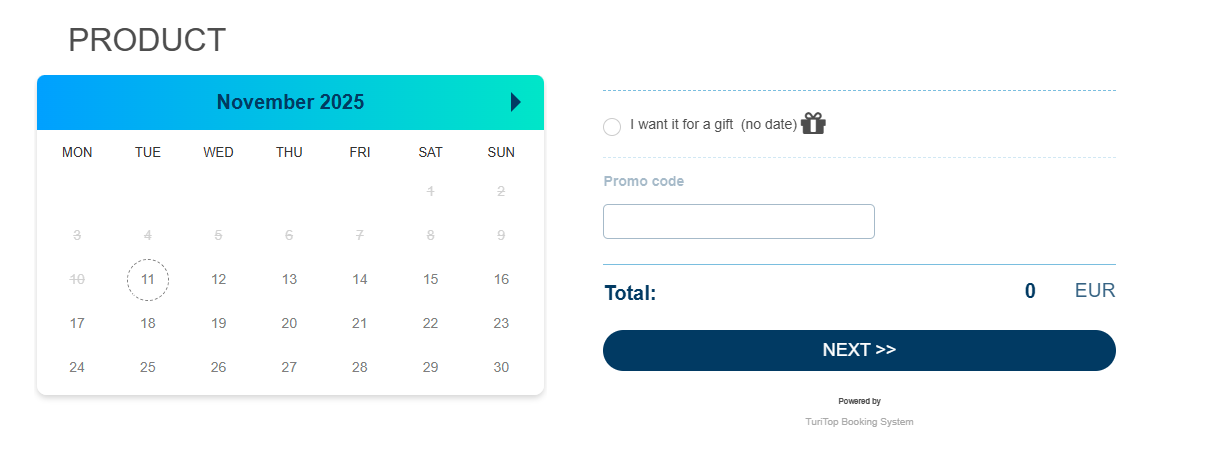
Task: Pick Saturday November 15
Action: [x=430, y=280]
